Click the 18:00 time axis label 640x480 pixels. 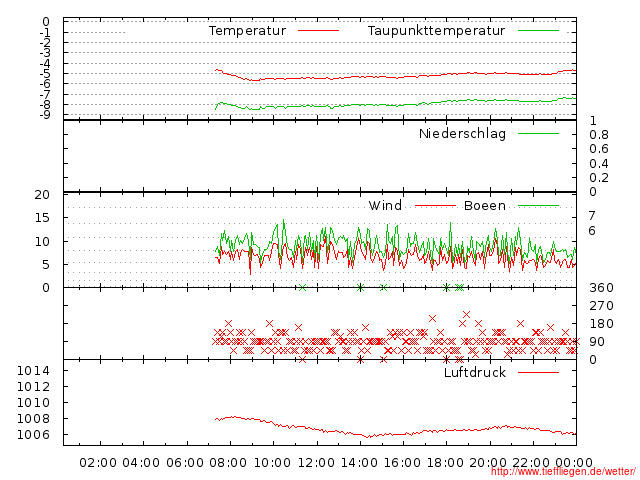445,463
